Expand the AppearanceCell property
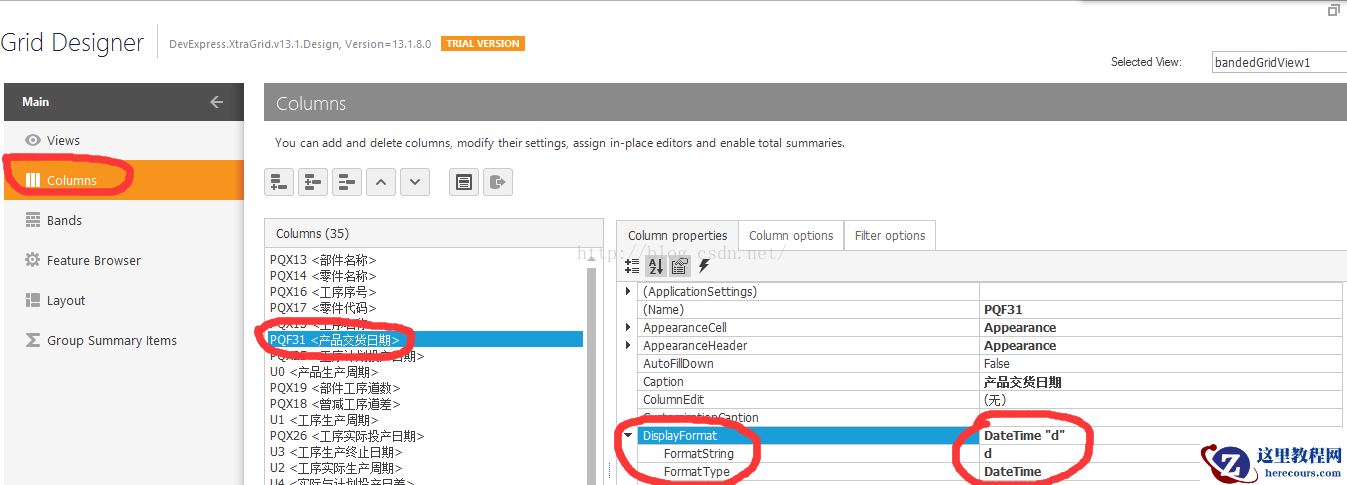 click(628, 328)
